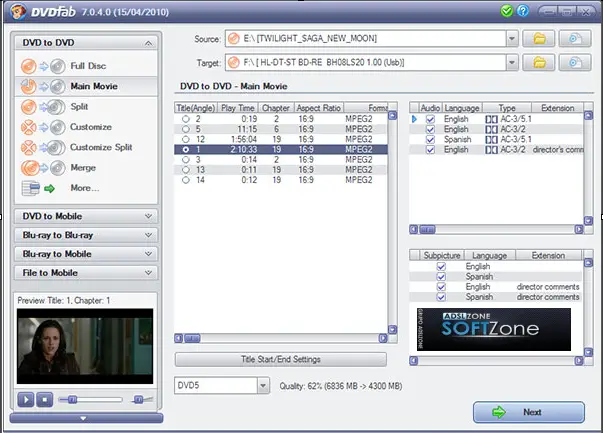Play the preview video
Screen dimensions: 603x433
(x=26, y=400)
